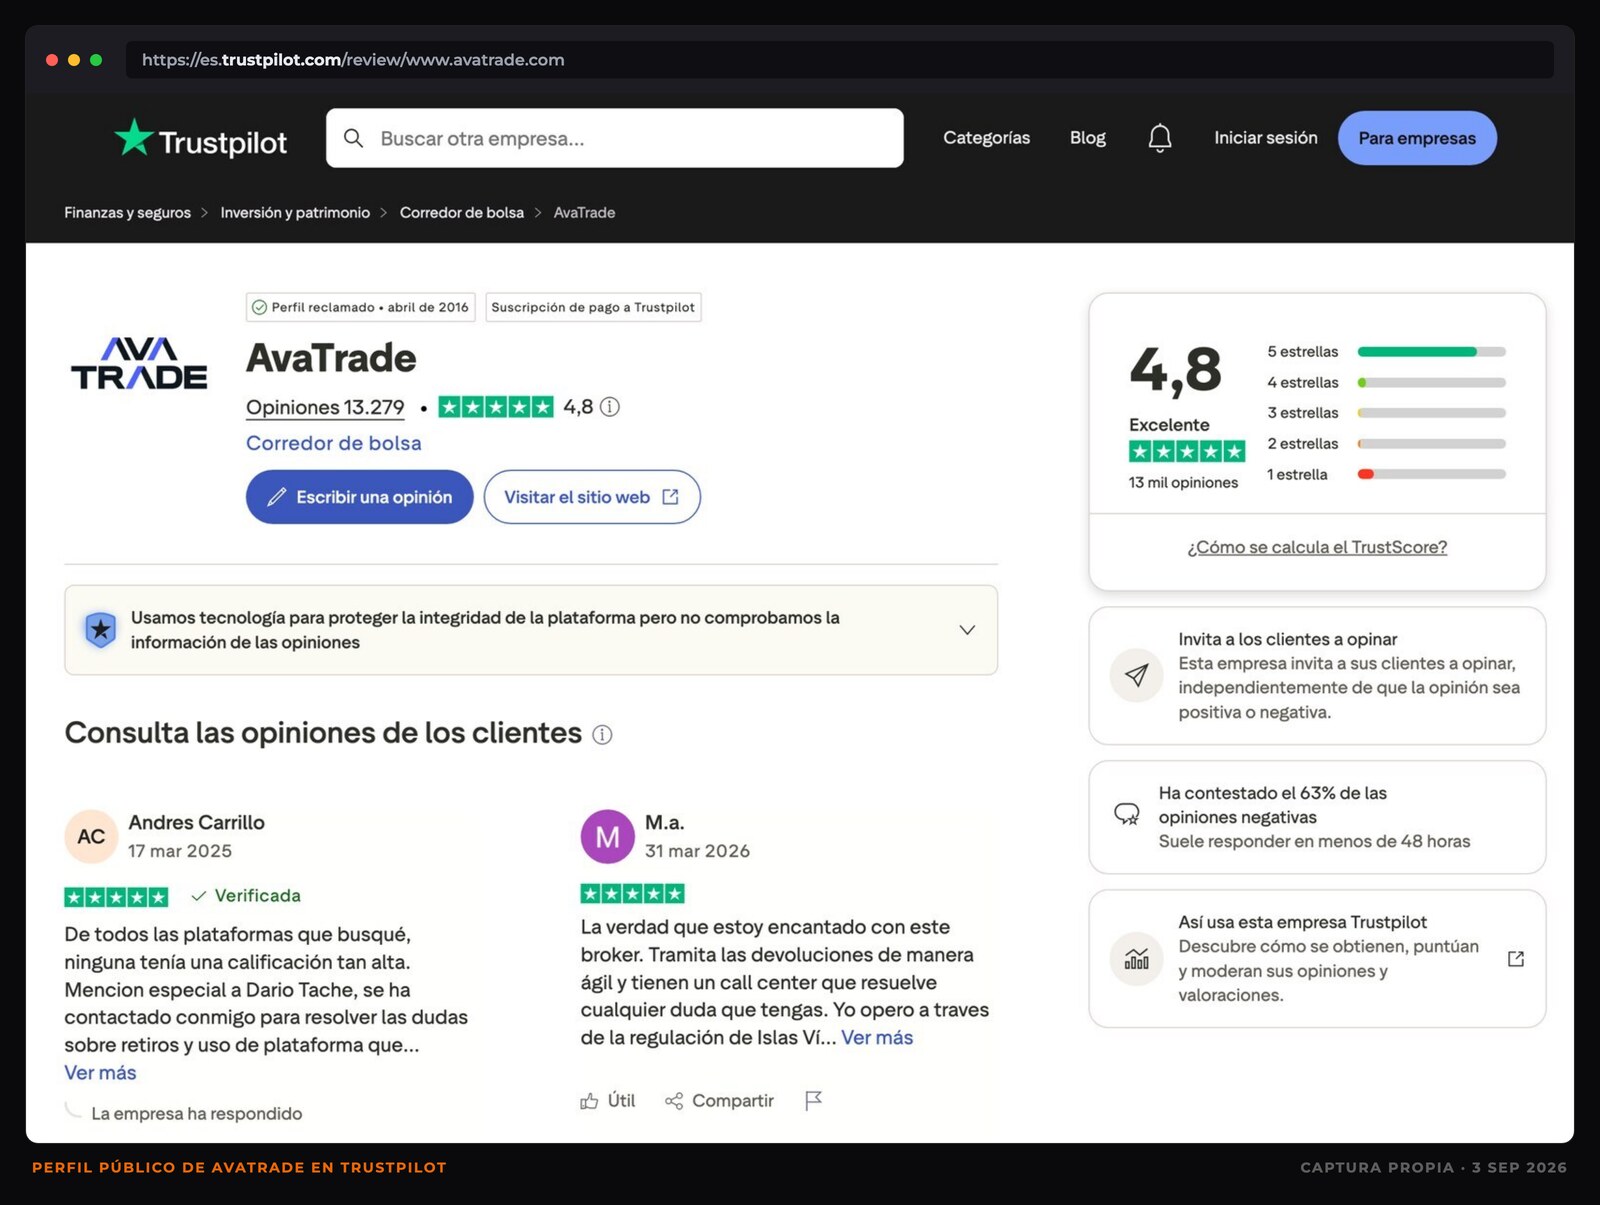
Task: Open ¿Cómo se calcula el TrustScore? link
Action: pos(1316,548)
